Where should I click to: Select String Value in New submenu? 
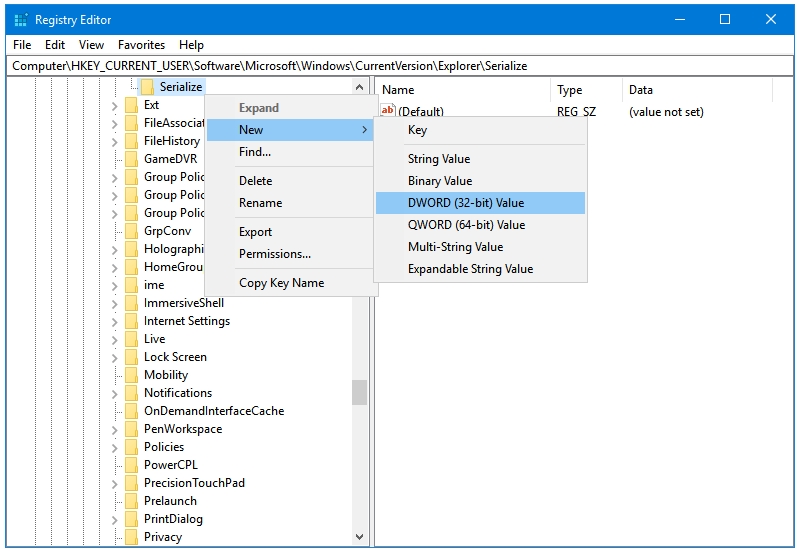pyautogui.click(x=438, y=159)
